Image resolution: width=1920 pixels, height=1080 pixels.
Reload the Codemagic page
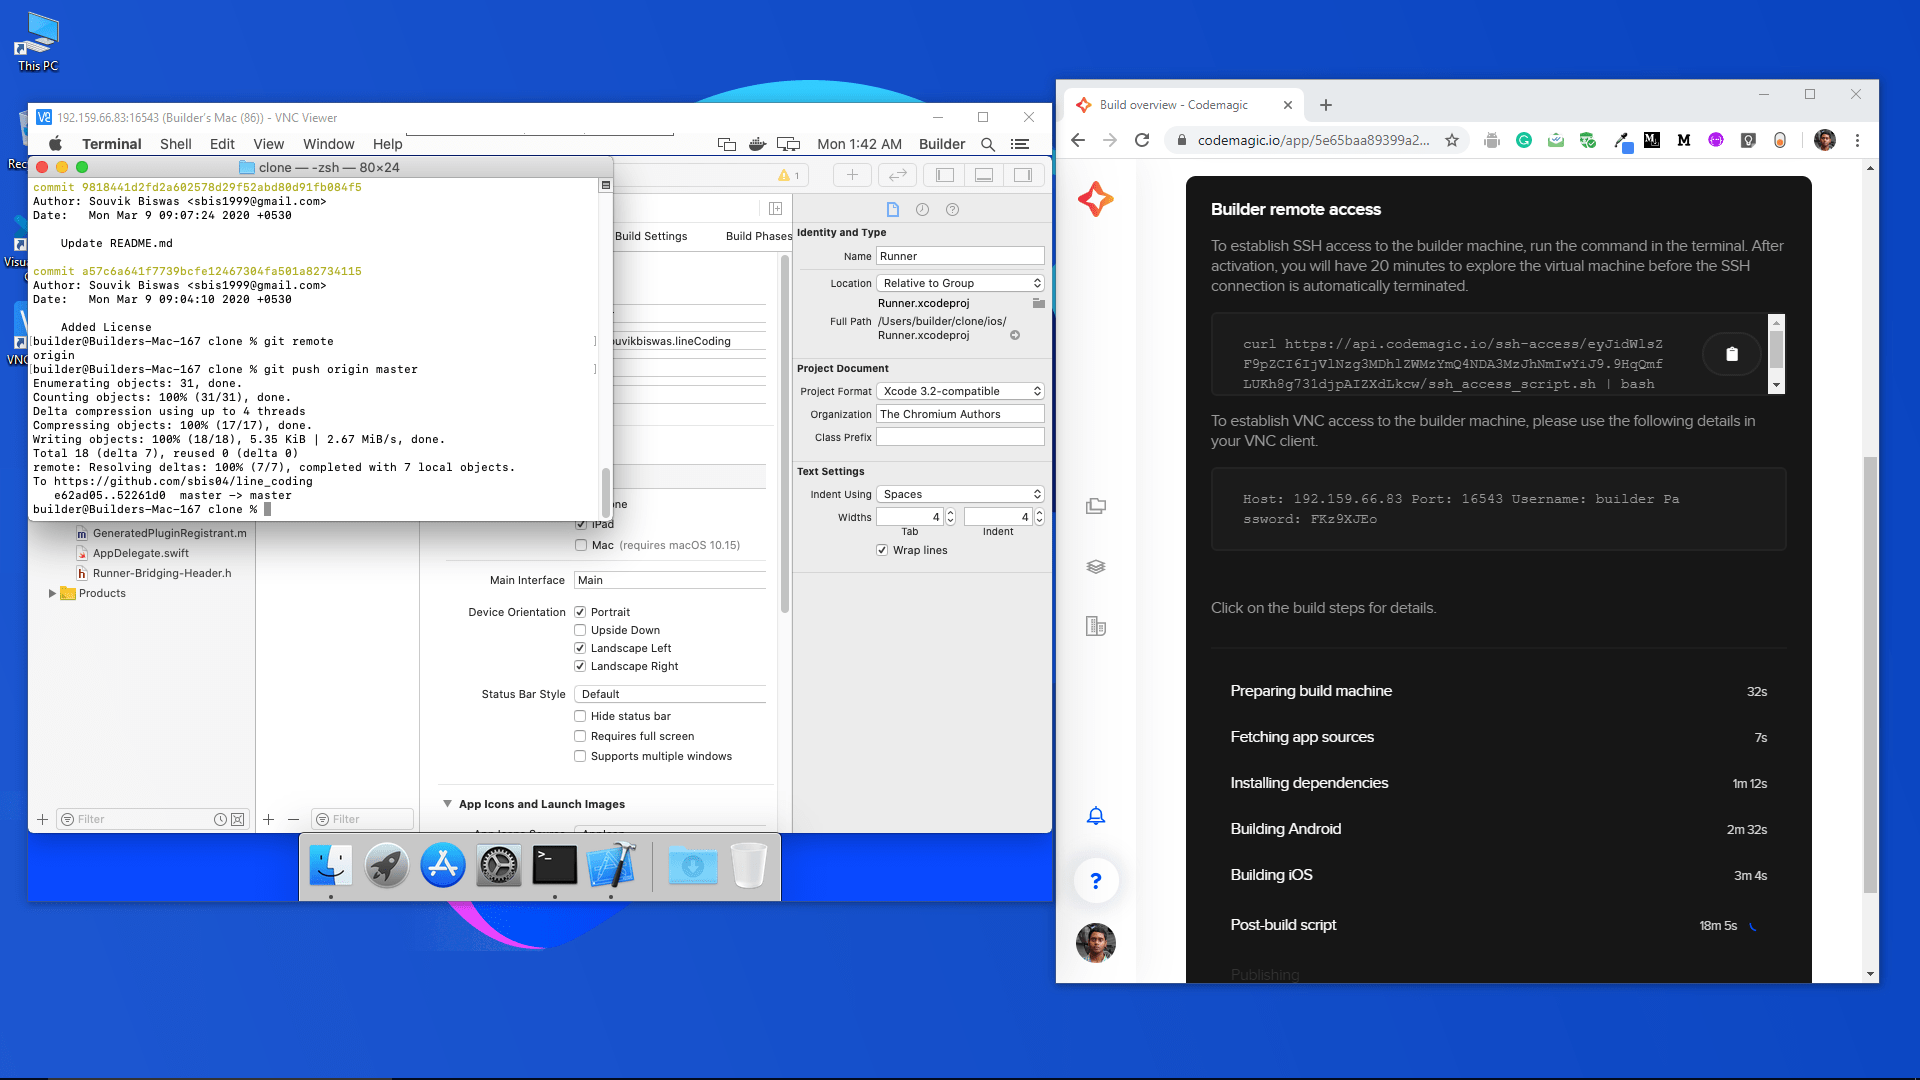click(1142, 140)
